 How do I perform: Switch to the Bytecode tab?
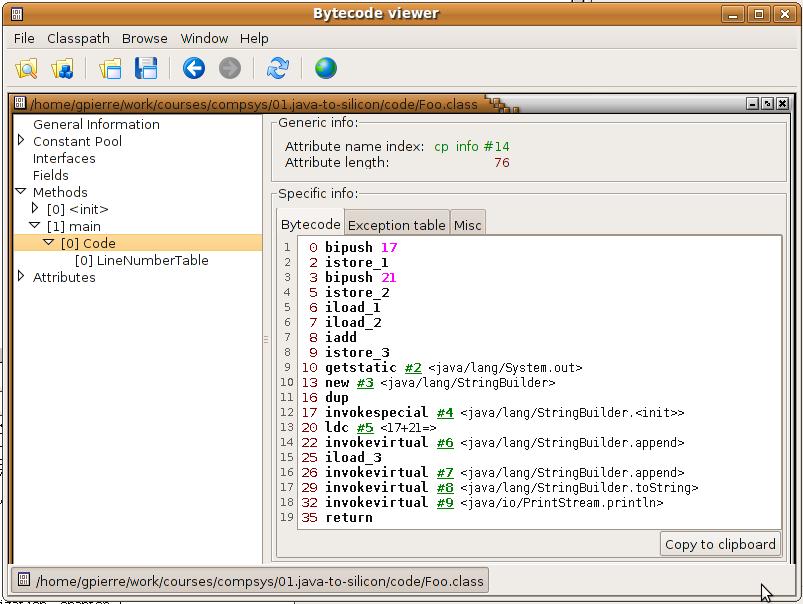click(310, 224)
